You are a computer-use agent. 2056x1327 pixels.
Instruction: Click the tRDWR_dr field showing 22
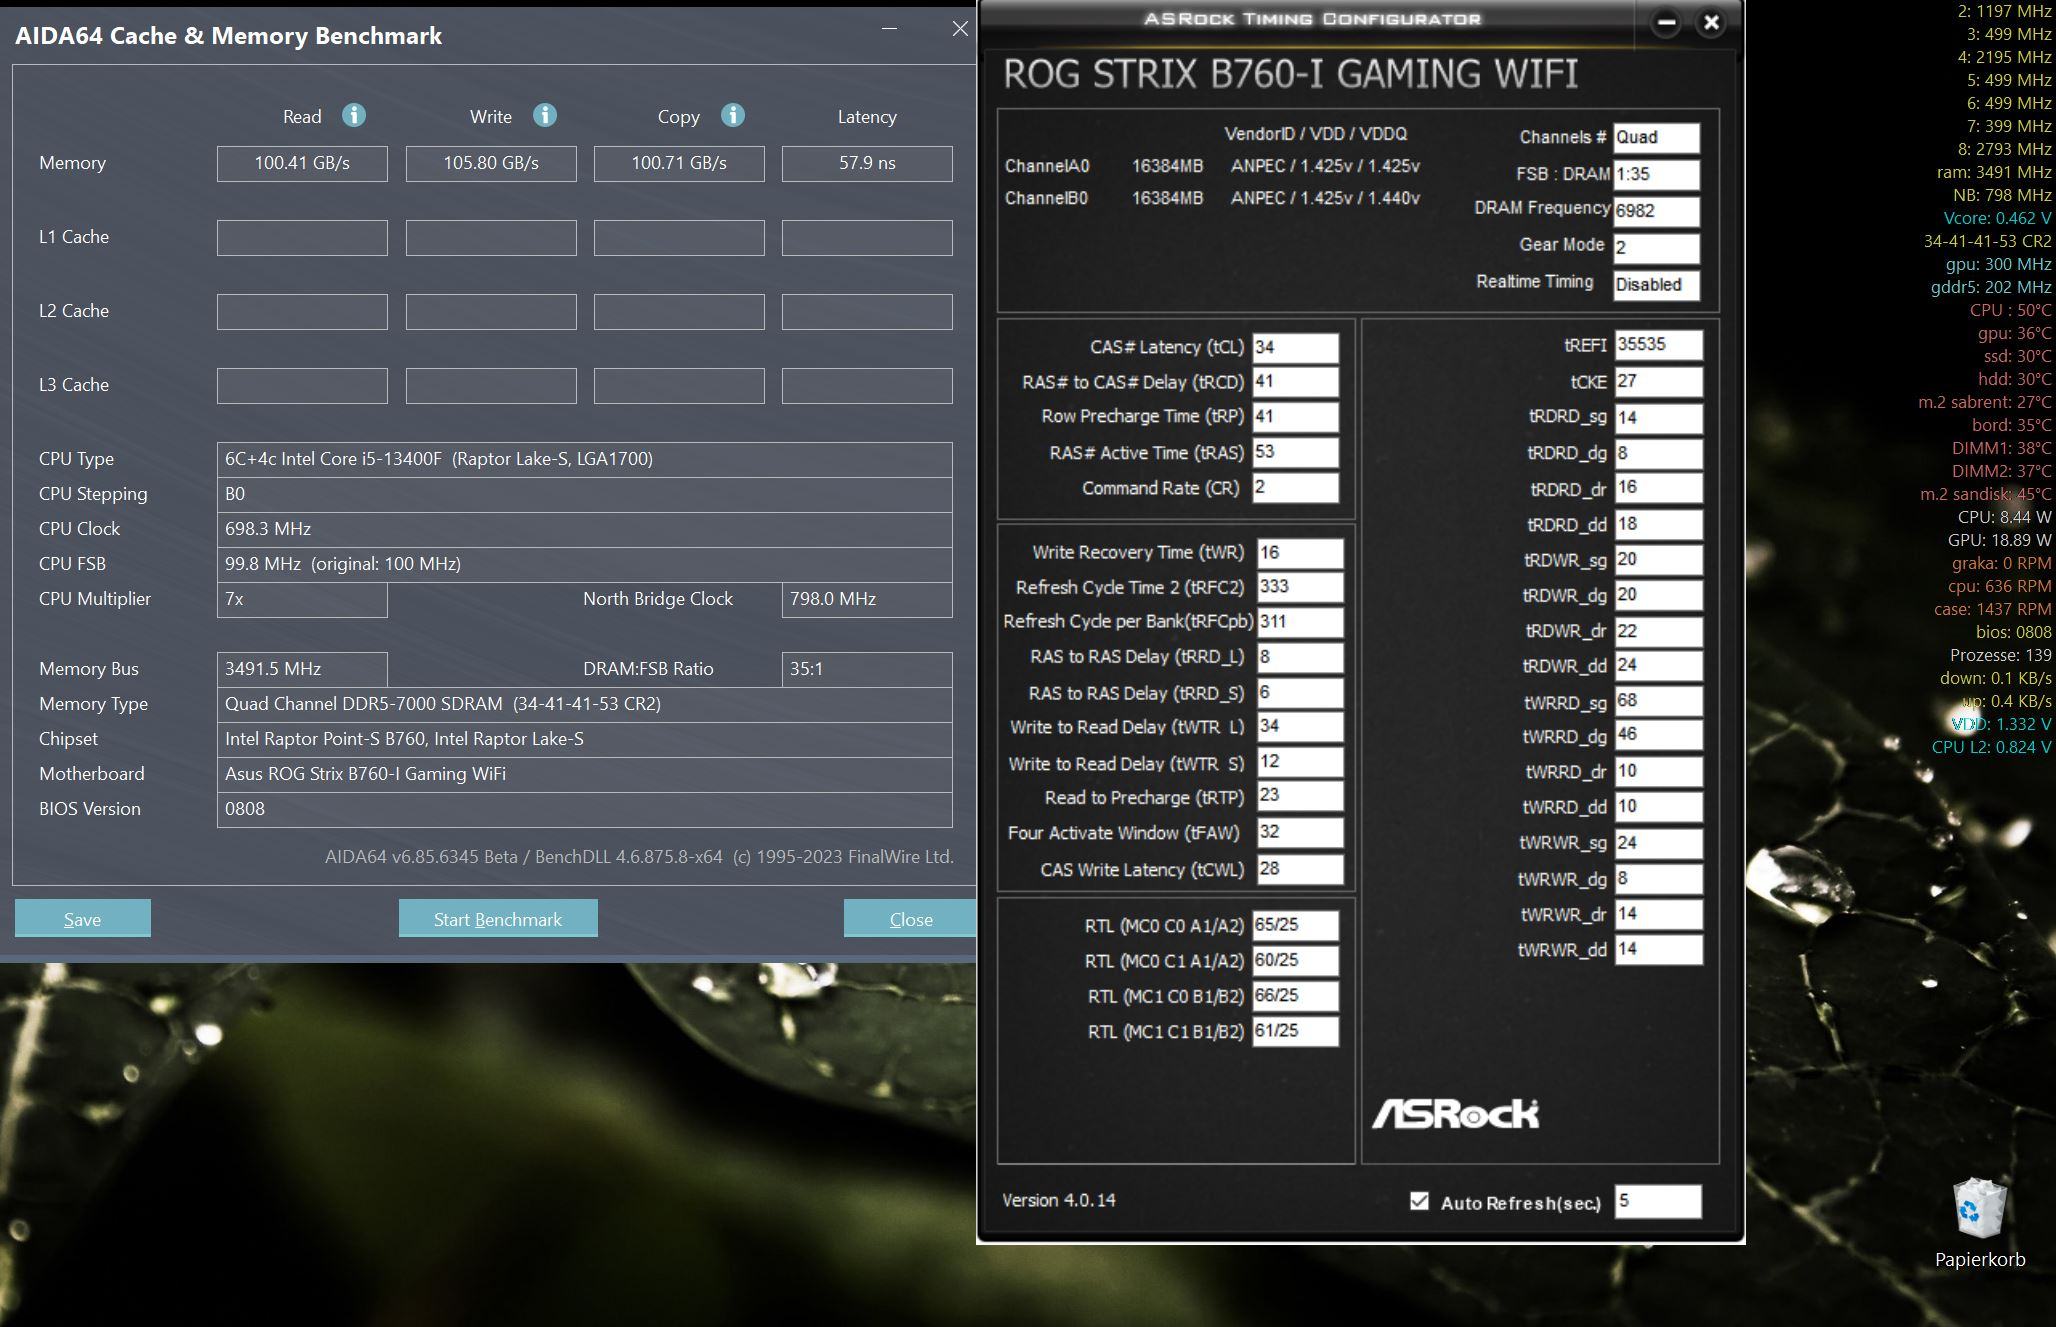pos(1658,631)
